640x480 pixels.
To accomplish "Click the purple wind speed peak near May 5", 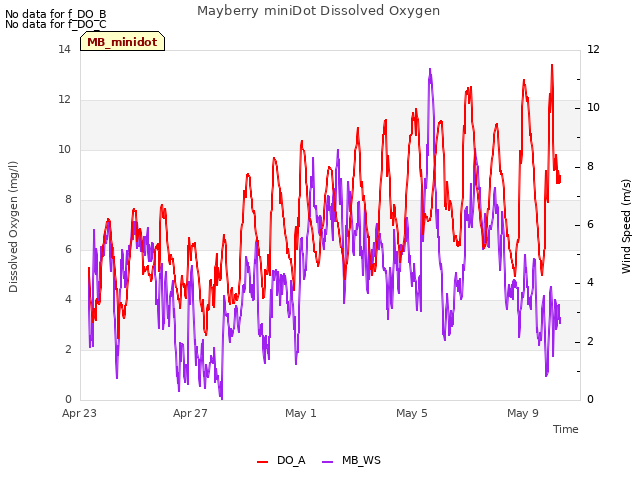I will (x=430, y=70).
